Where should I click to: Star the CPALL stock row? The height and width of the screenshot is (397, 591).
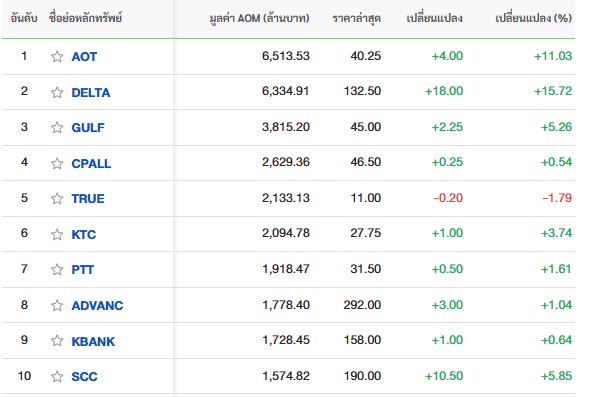click(x=57, y=163)
